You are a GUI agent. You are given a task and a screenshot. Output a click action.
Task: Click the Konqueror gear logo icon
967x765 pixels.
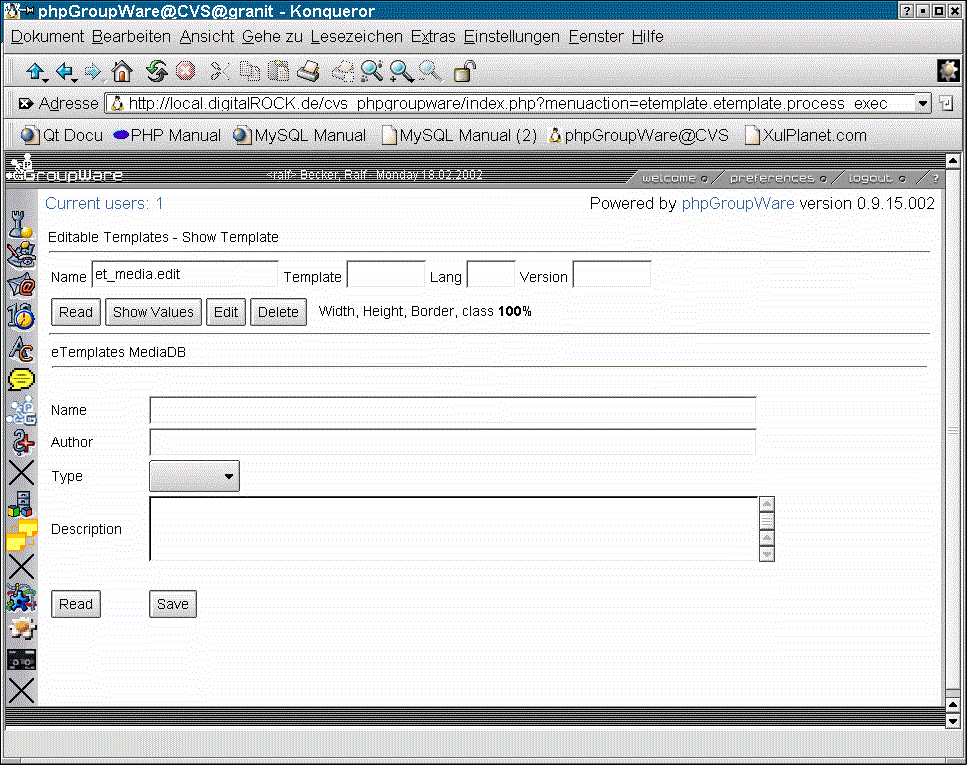click(x=948, y=70)
